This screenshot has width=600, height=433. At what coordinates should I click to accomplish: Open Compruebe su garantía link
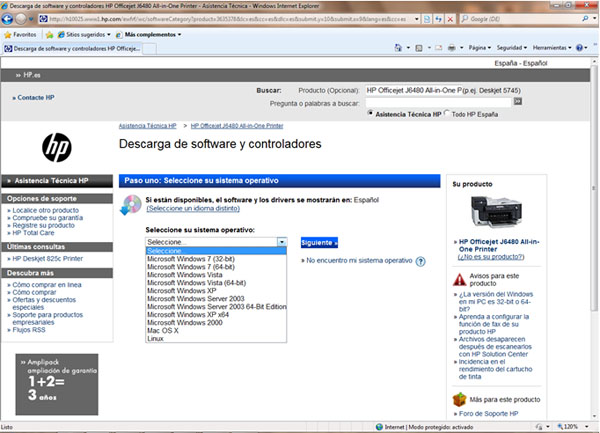tap(47, 218)
